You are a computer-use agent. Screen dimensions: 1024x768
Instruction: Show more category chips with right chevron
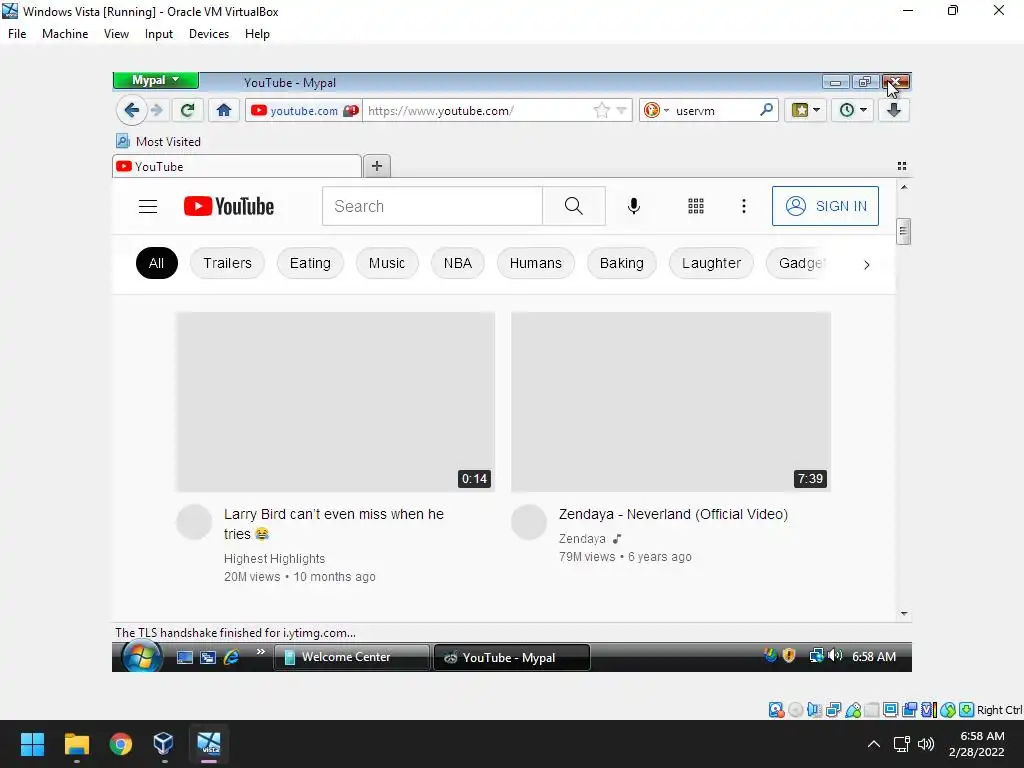(867, 264)
